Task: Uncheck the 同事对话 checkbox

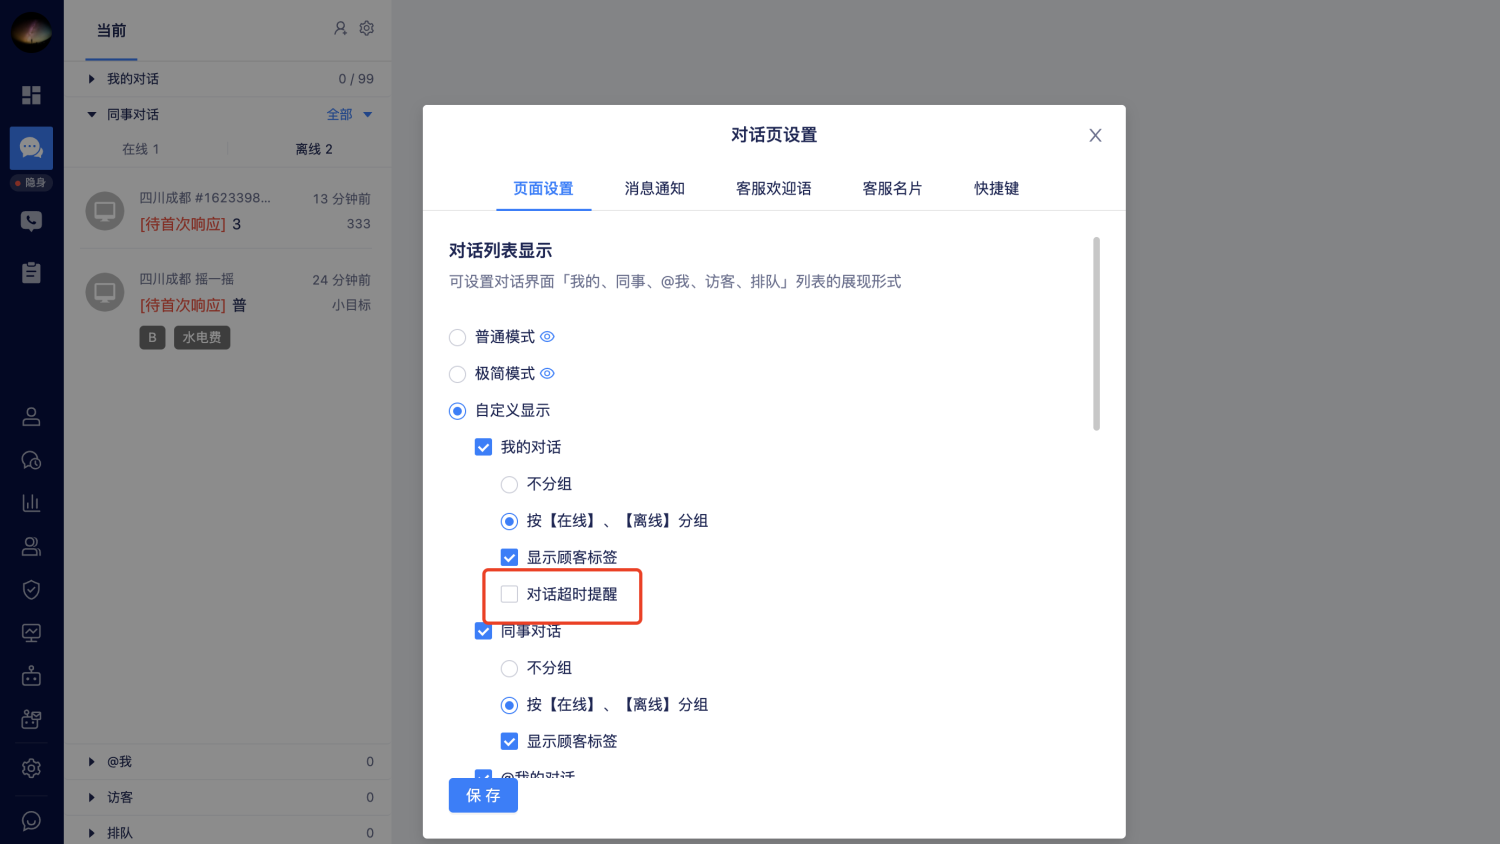Action: (x=483, y=631)
